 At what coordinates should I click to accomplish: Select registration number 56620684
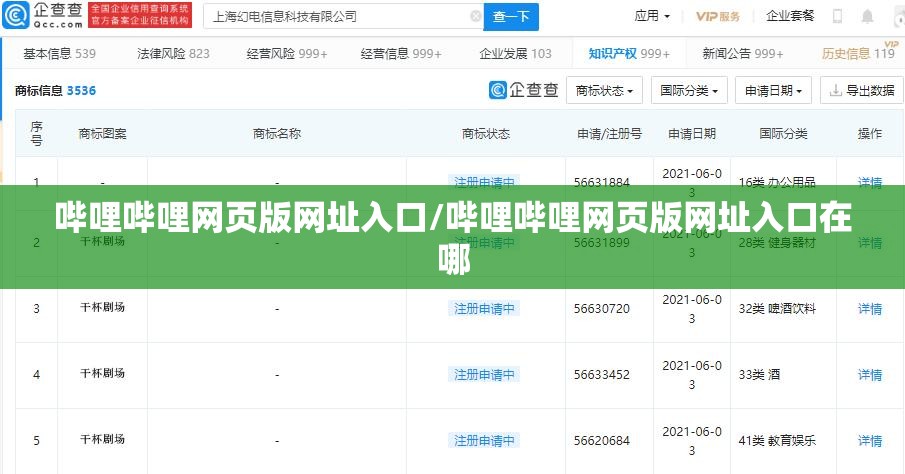click(x=601, y=441)
